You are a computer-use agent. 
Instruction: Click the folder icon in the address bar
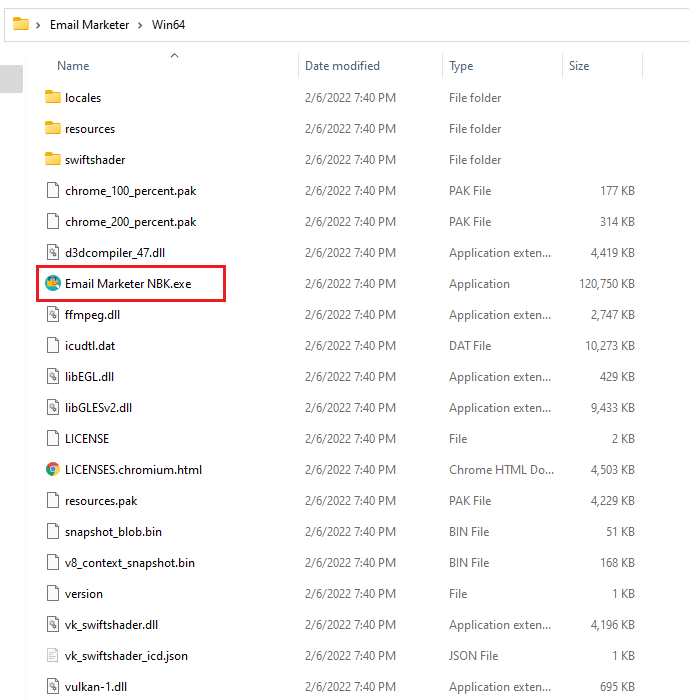coord(21,24)
